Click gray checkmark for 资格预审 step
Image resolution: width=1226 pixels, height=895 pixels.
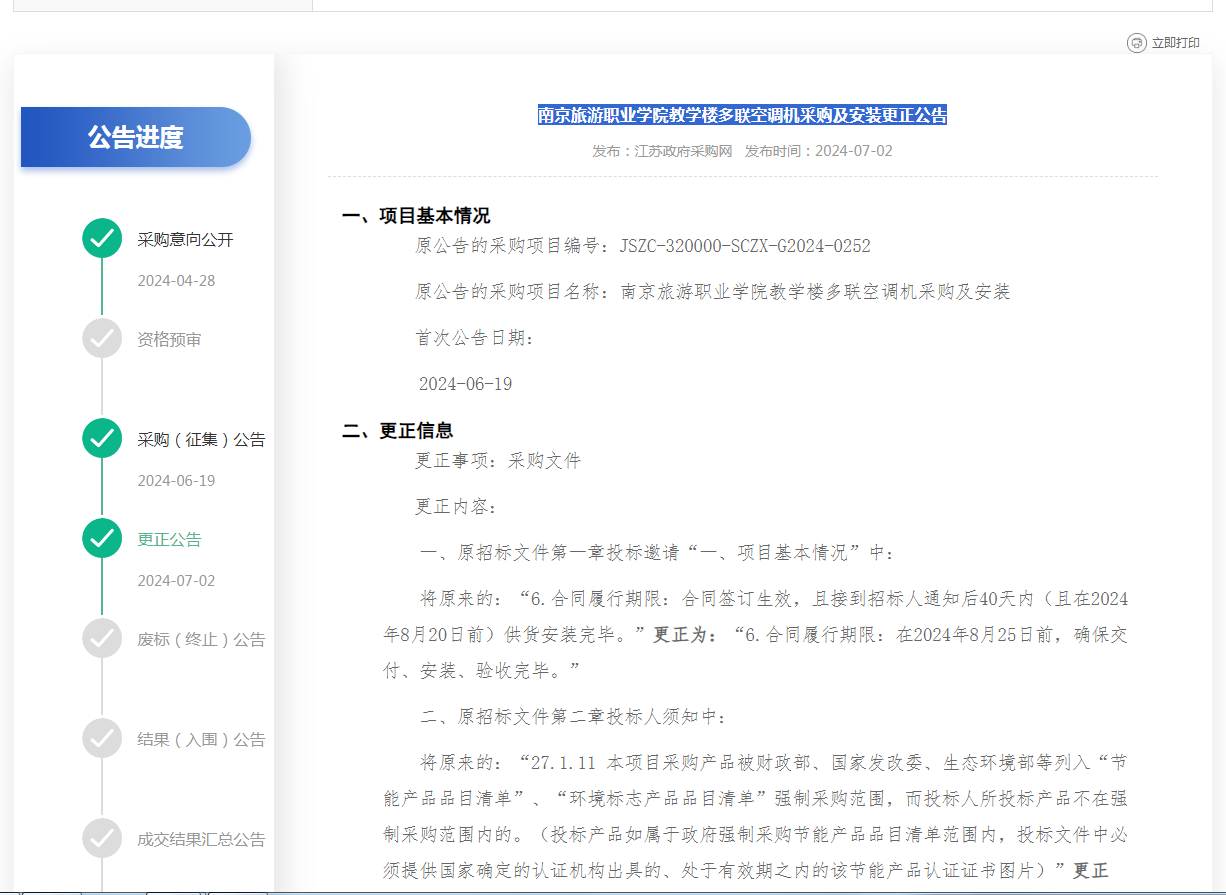pyautogui.click(x=102, y=338)
